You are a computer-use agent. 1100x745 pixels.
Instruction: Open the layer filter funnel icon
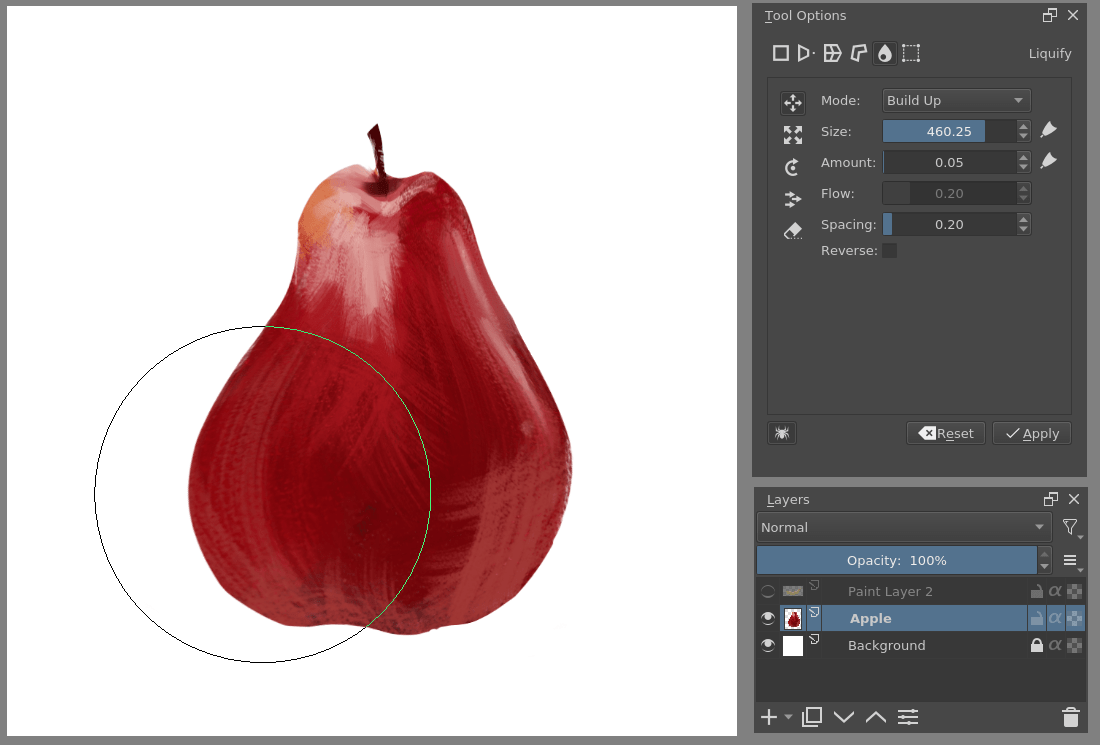pos(1070,527)
